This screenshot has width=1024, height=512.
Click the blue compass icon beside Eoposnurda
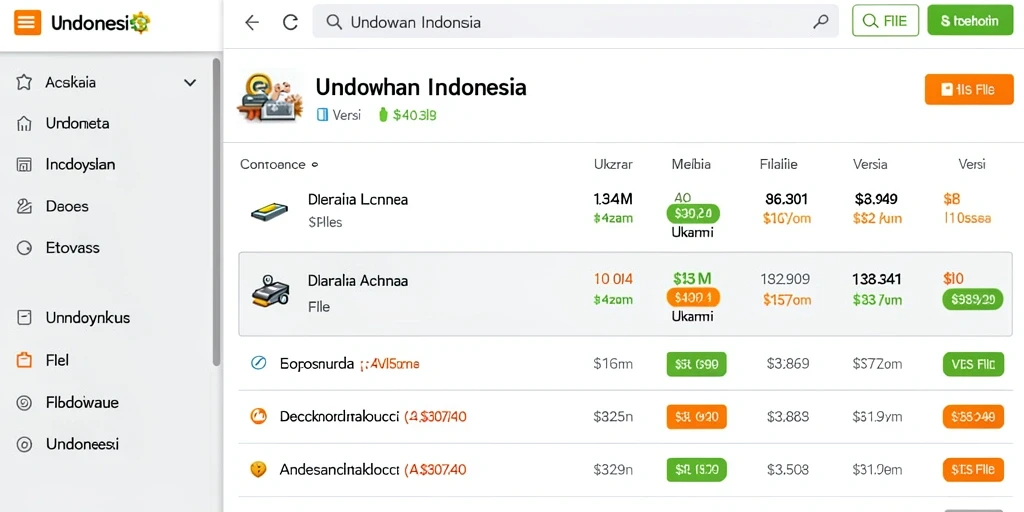pyautogui.click(x=259, y=364)
